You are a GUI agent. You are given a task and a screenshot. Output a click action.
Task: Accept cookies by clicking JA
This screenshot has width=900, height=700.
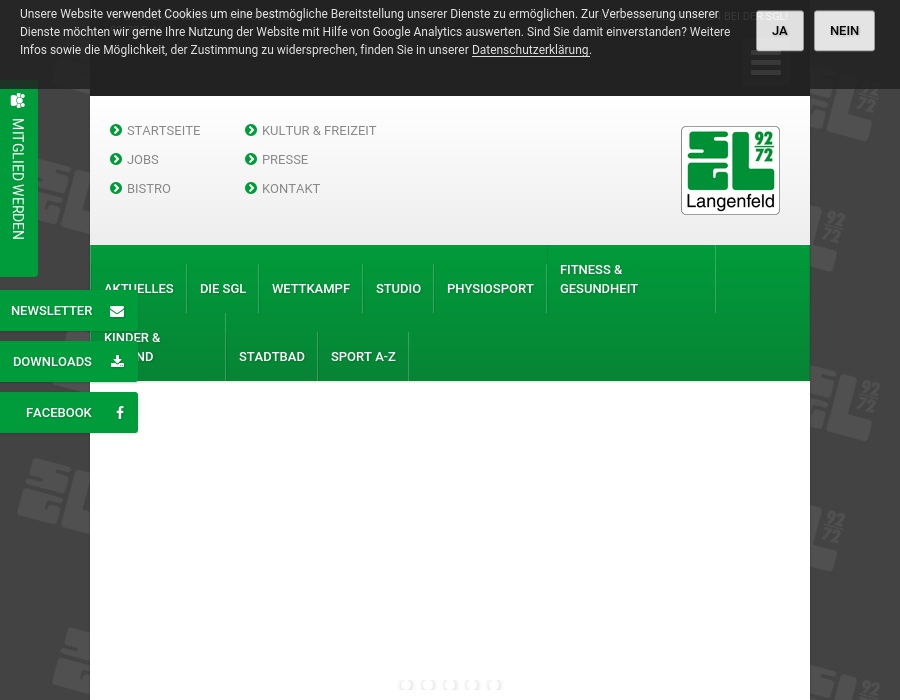click(x=779, y=30)
